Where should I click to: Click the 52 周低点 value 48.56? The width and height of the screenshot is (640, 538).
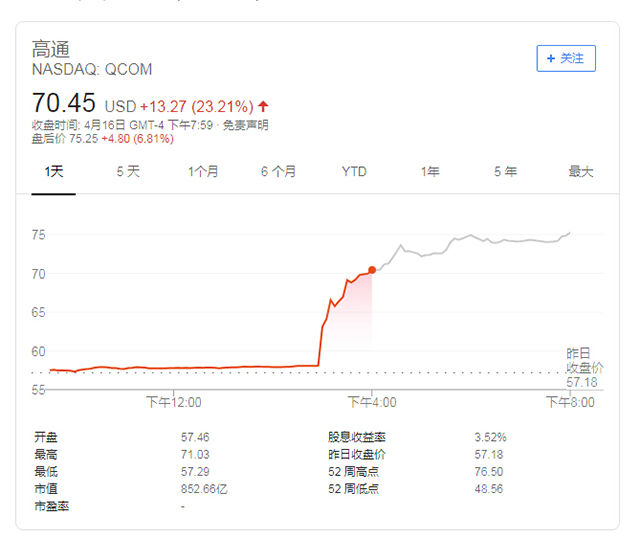[x=489, y=489]
